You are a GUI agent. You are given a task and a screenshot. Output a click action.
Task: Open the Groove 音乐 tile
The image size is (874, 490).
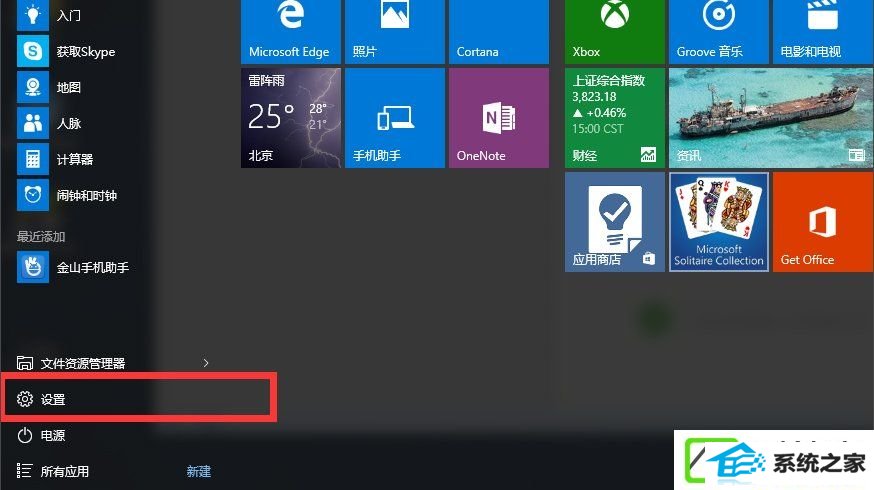pos(719,32)
